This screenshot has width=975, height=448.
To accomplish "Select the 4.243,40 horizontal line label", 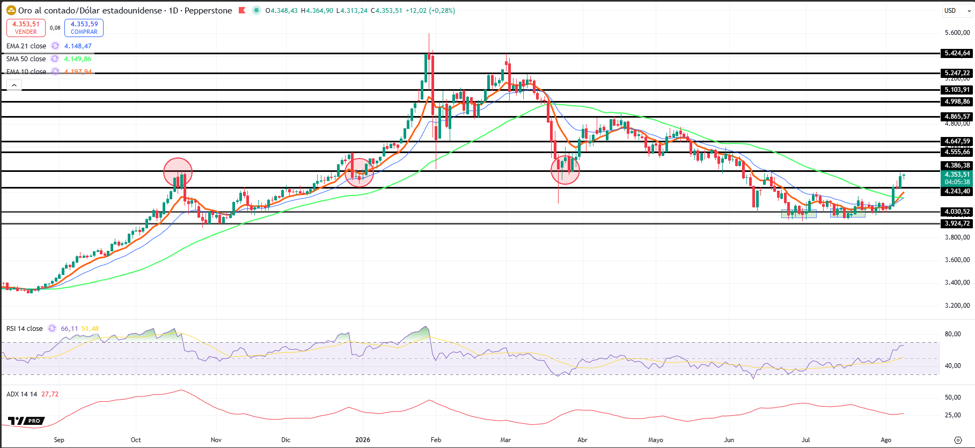I will pos(956,192).
